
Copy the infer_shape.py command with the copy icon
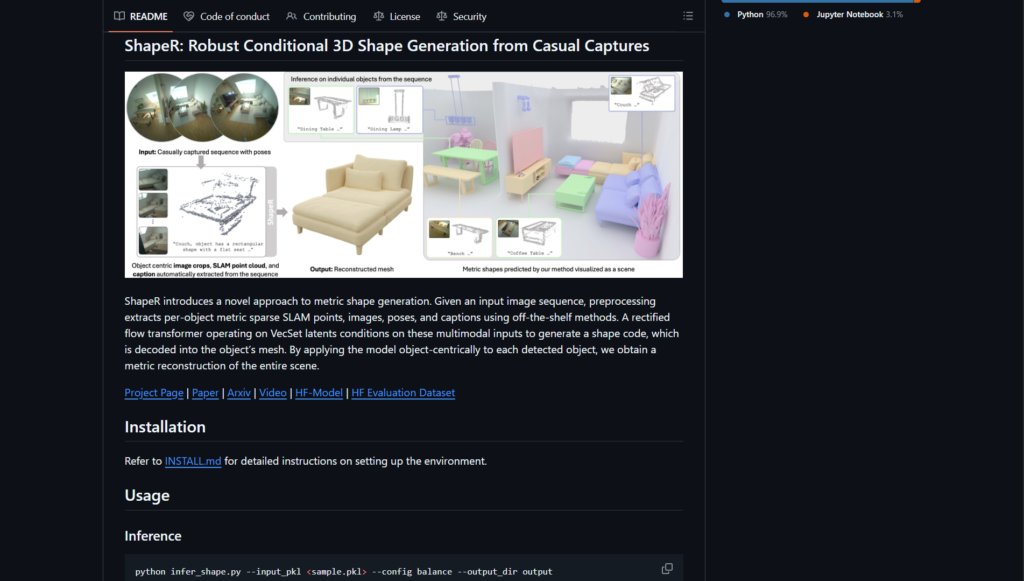[667, 569]
